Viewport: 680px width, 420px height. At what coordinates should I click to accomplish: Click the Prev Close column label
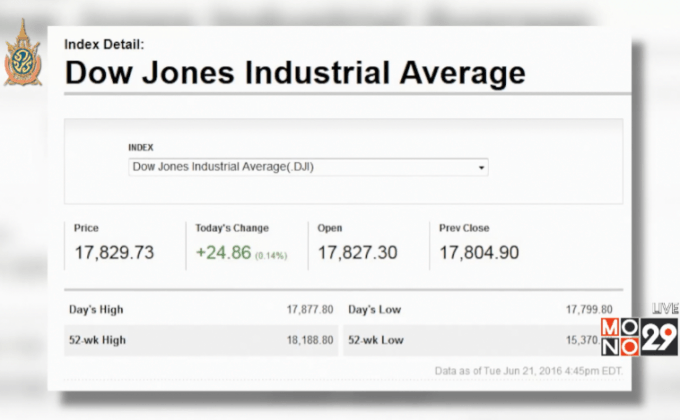[464, 228]
